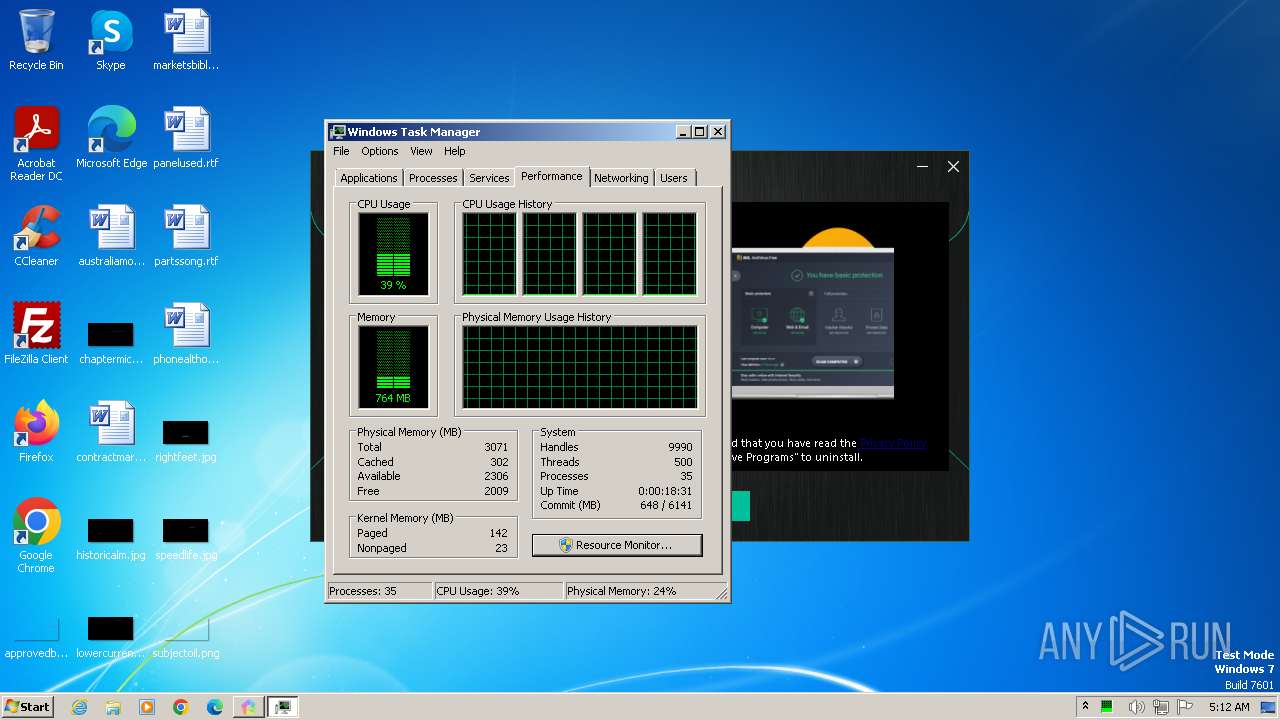The width and height of the screenshot is (1280, 720).
Task: Minimize the uninstaller window
Action: click(x=922, y=167)
